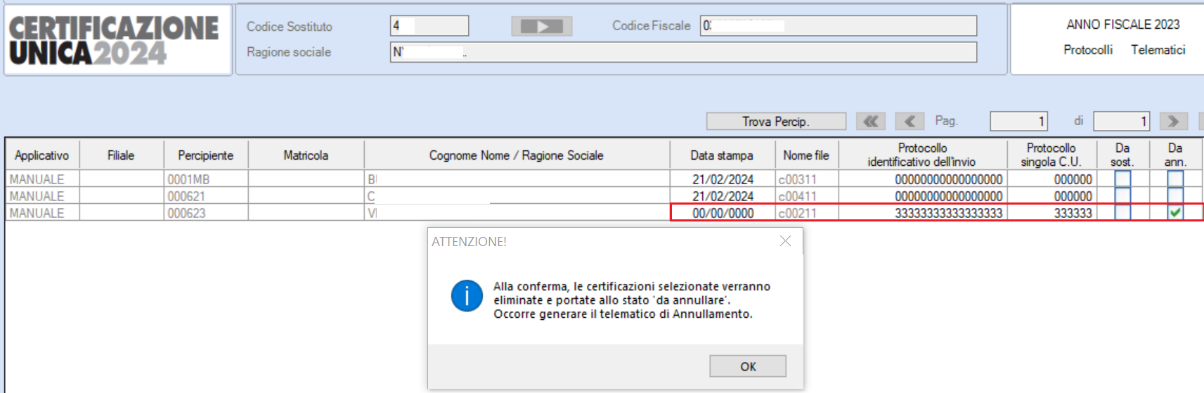The height and width of the screenshot is (393, 1204).
Task: Toggle Da ann. checkbox for percipiente 000621
Action: tap(1175, 196)
